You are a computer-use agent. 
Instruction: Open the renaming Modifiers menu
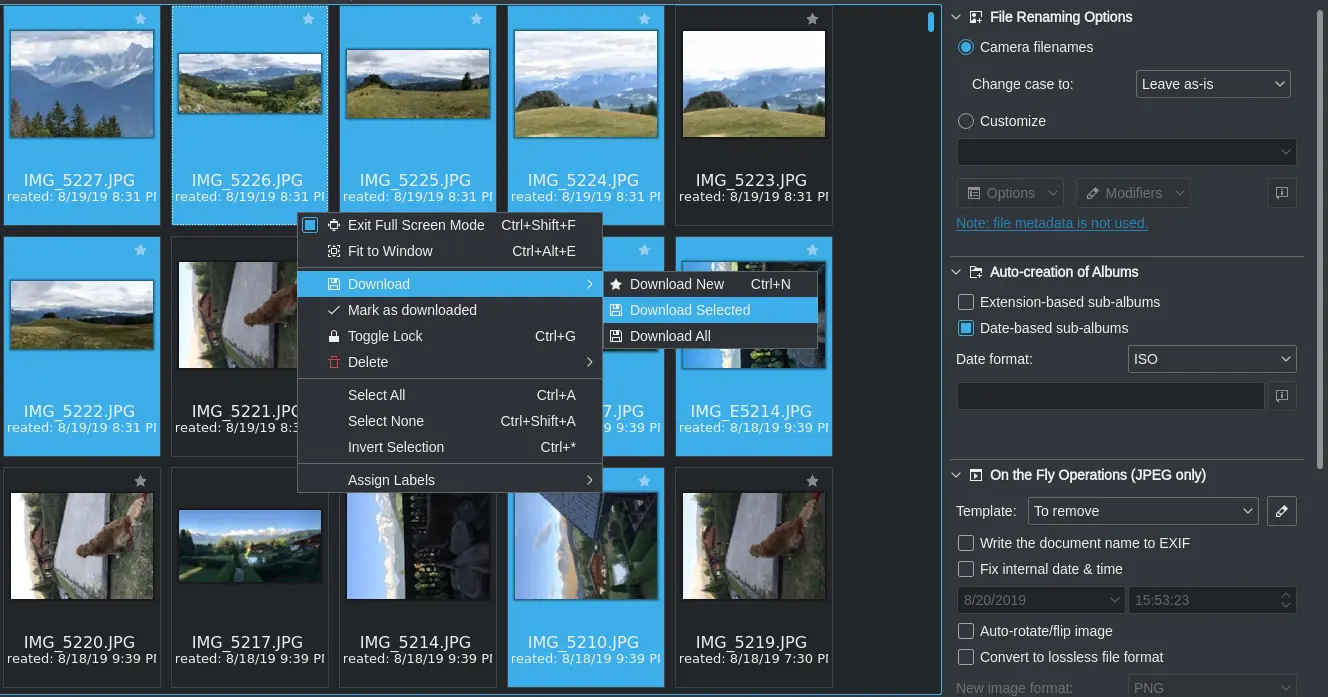[1132, 193]
